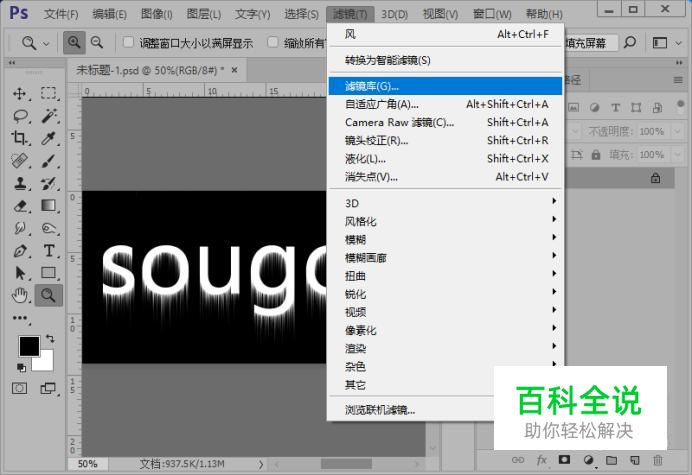
Task: Open the 文件(F) menu
Action: (61, 14)
